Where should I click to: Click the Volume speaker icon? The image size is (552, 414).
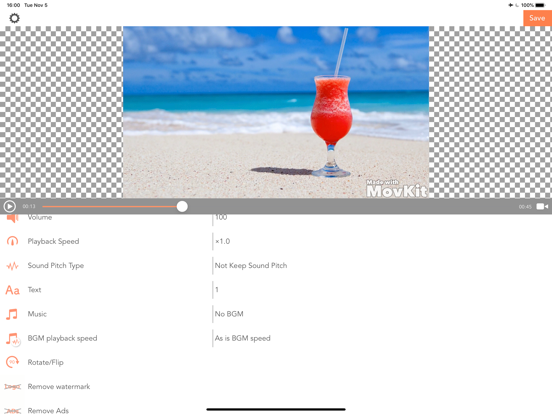(x=12, y=218)
